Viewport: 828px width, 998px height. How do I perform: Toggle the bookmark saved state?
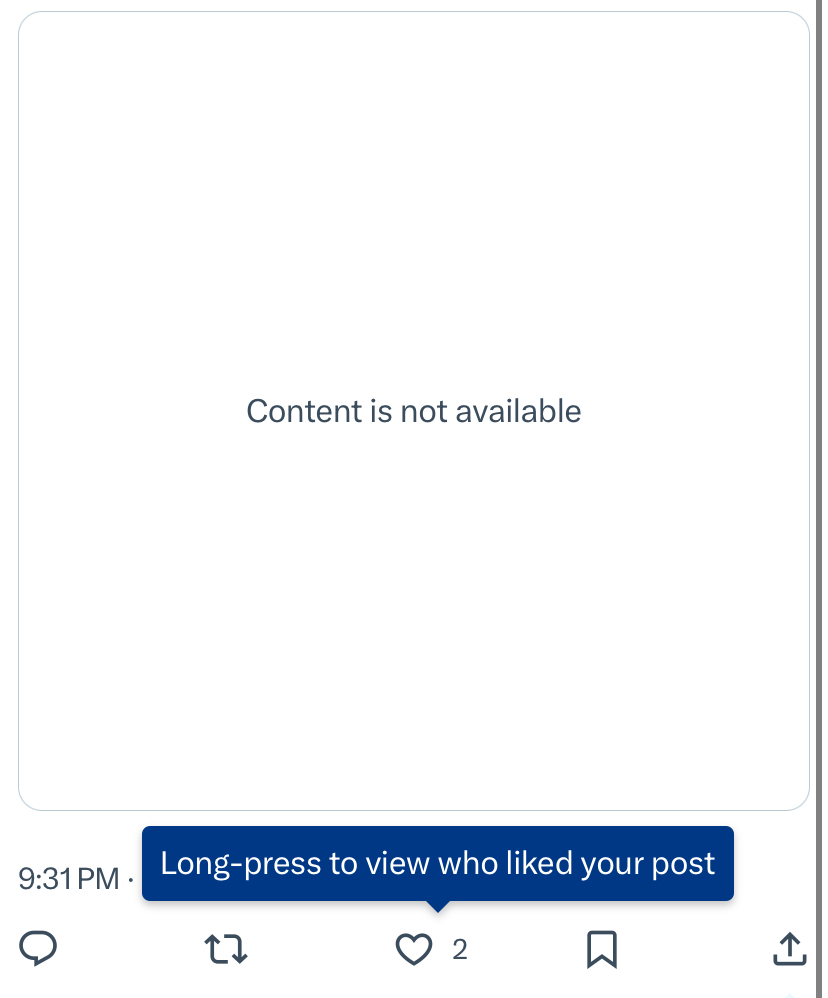click(x=601, y=949)
